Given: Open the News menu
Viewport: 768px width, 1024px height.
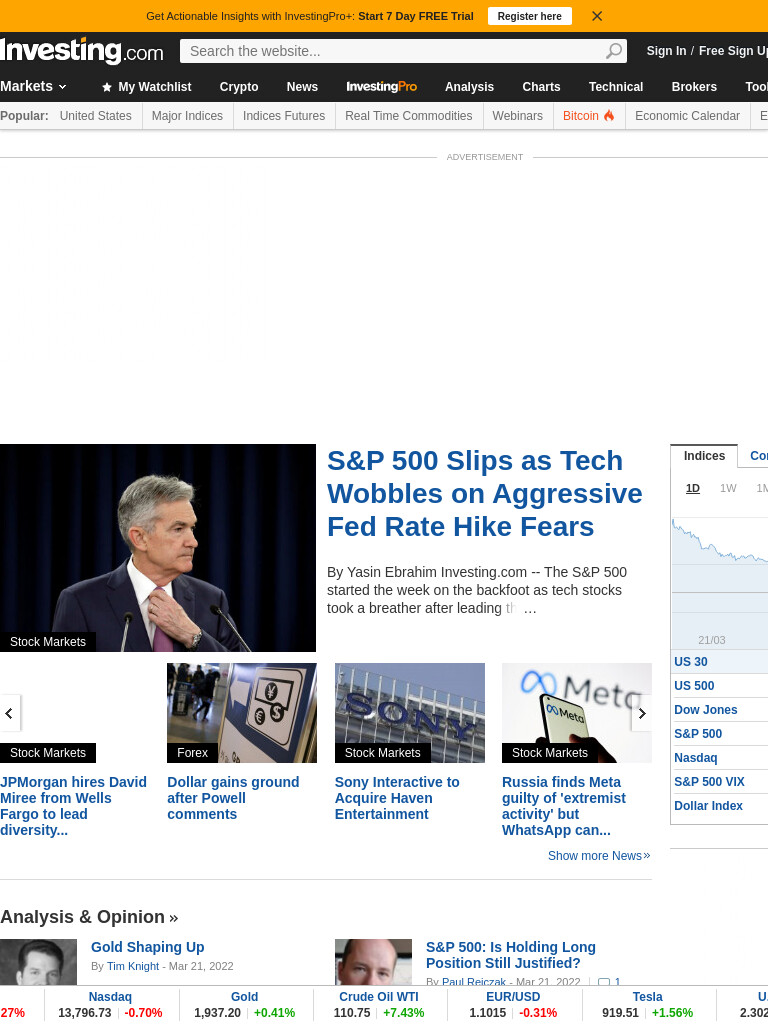Looking at the screenshot, I should pyautogui.click(x=302, y=87).
